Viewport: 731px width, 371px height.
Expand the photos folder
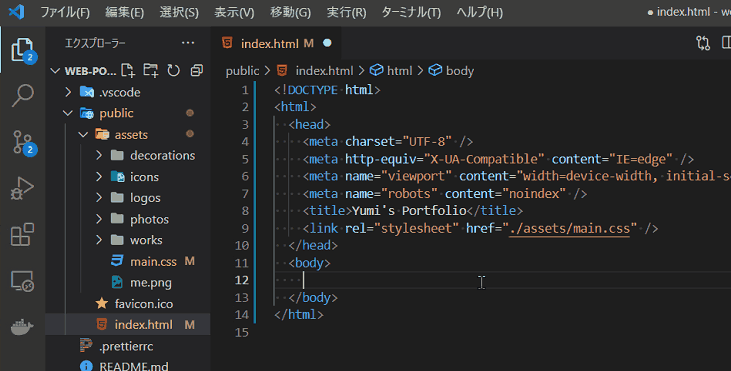99,219
